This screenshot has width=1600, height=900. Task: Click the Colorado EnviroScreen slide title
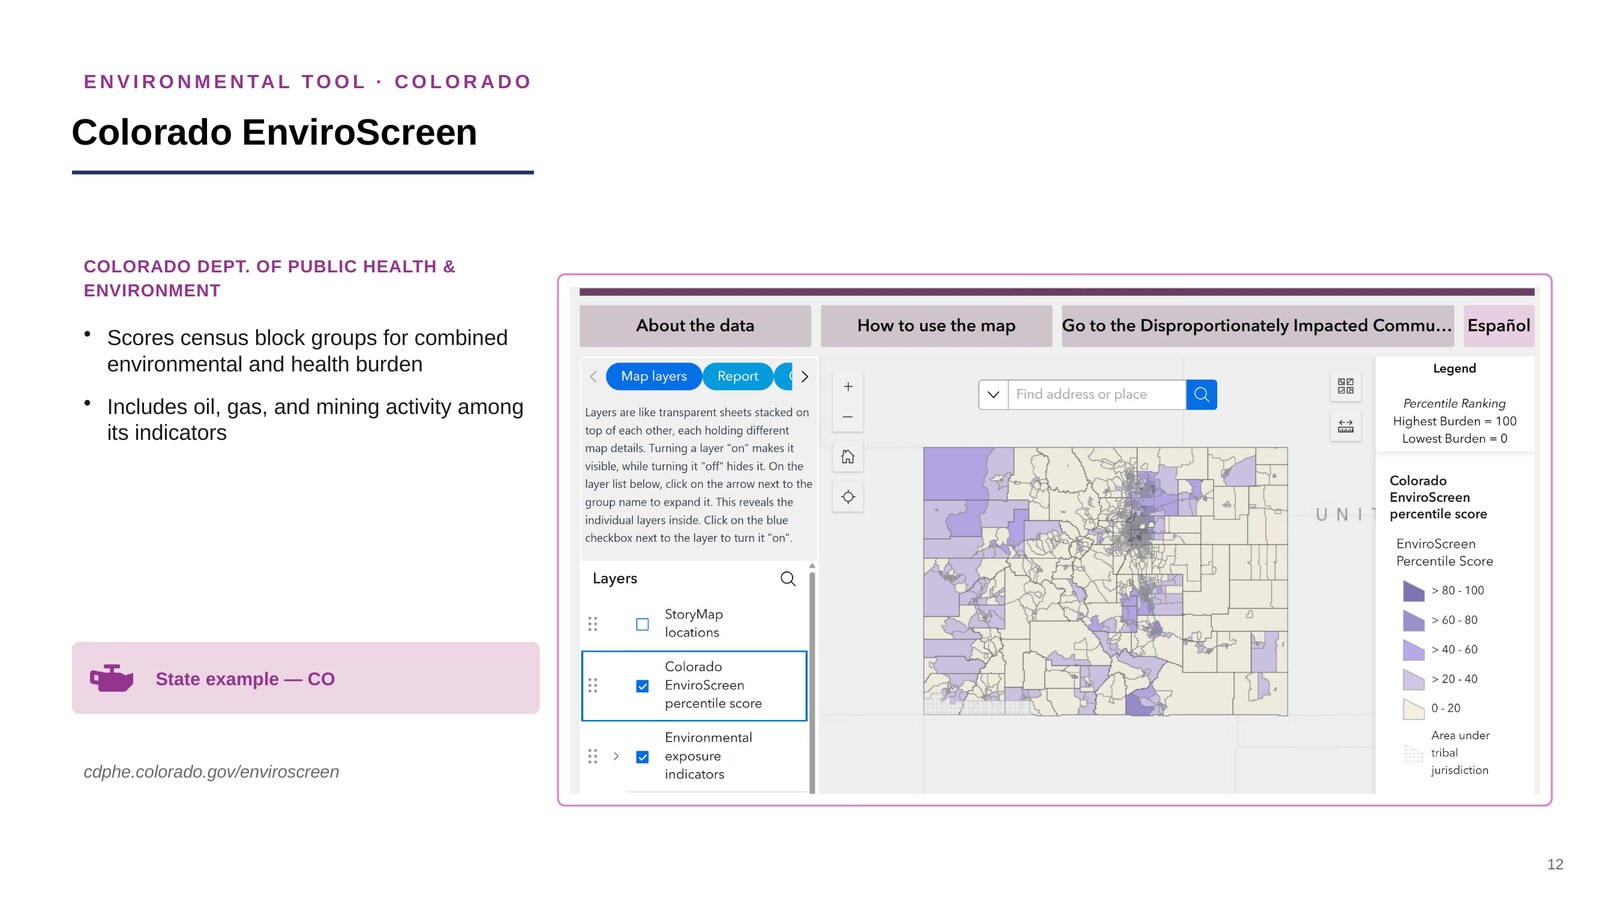(274, 132)
